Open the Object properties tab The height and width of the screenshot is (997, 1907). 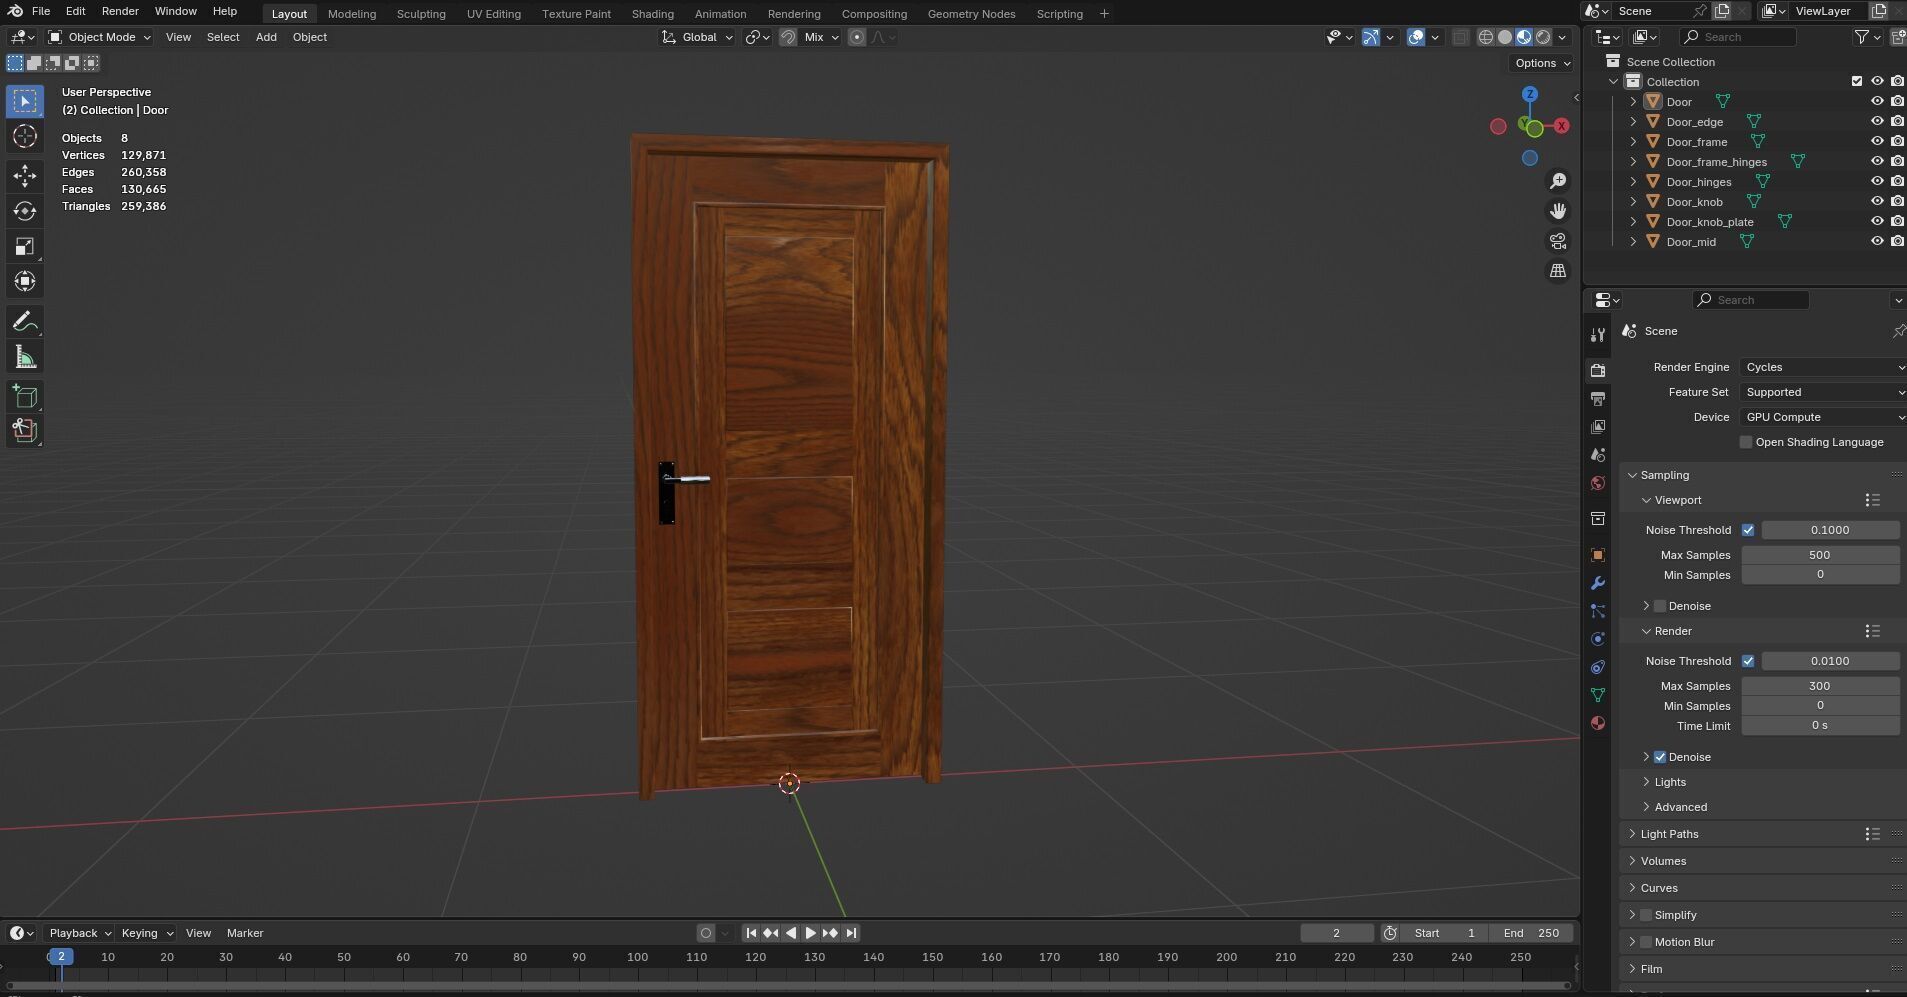[x=1598, y=555]
